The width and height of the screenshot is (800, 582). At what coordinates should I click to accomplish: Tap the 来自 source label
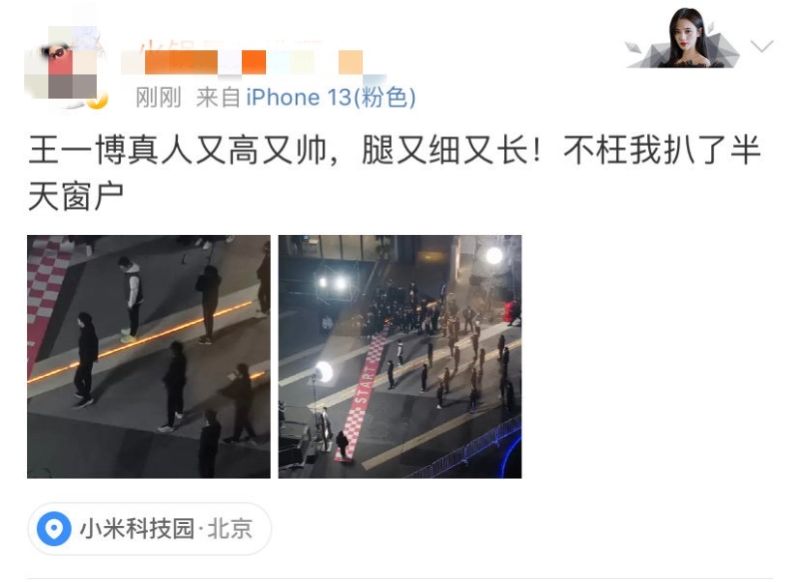point(218,97)
